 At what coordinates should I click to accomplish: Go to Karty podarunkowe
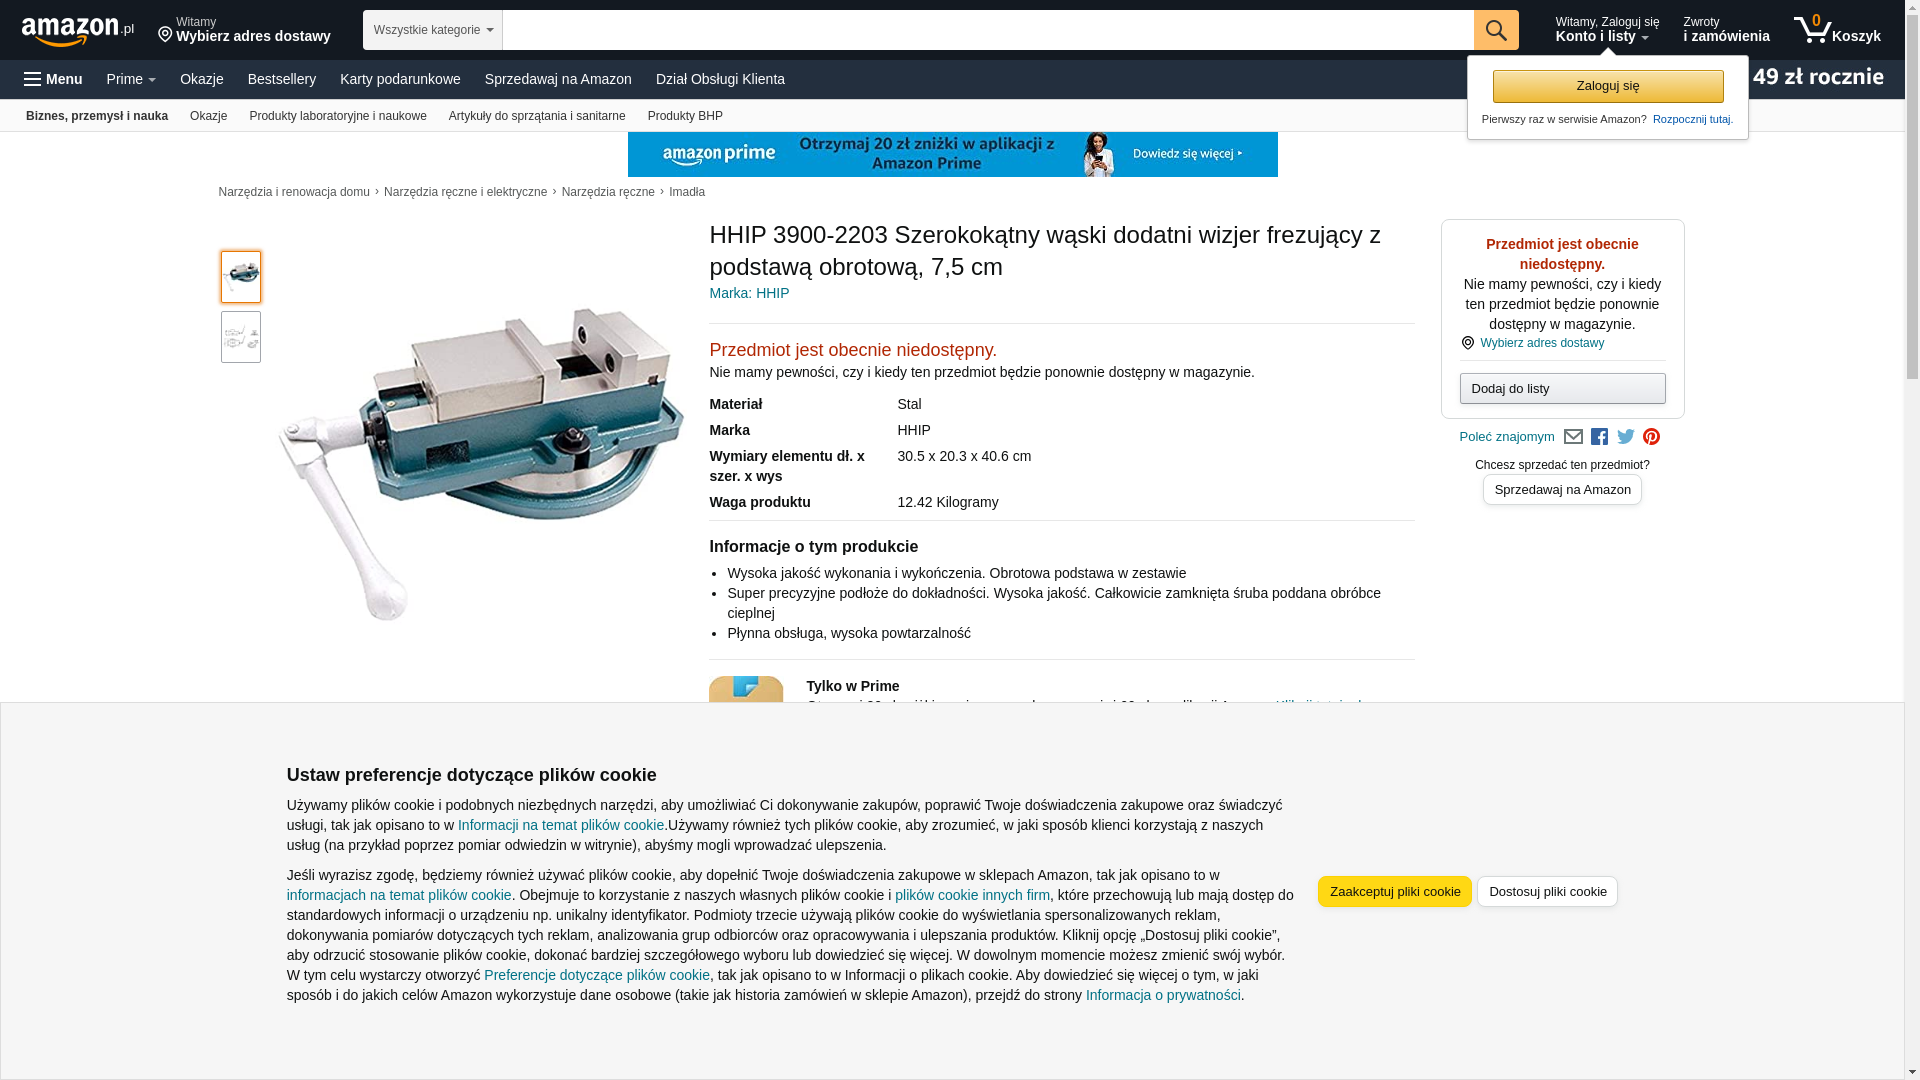click(400, 79)
